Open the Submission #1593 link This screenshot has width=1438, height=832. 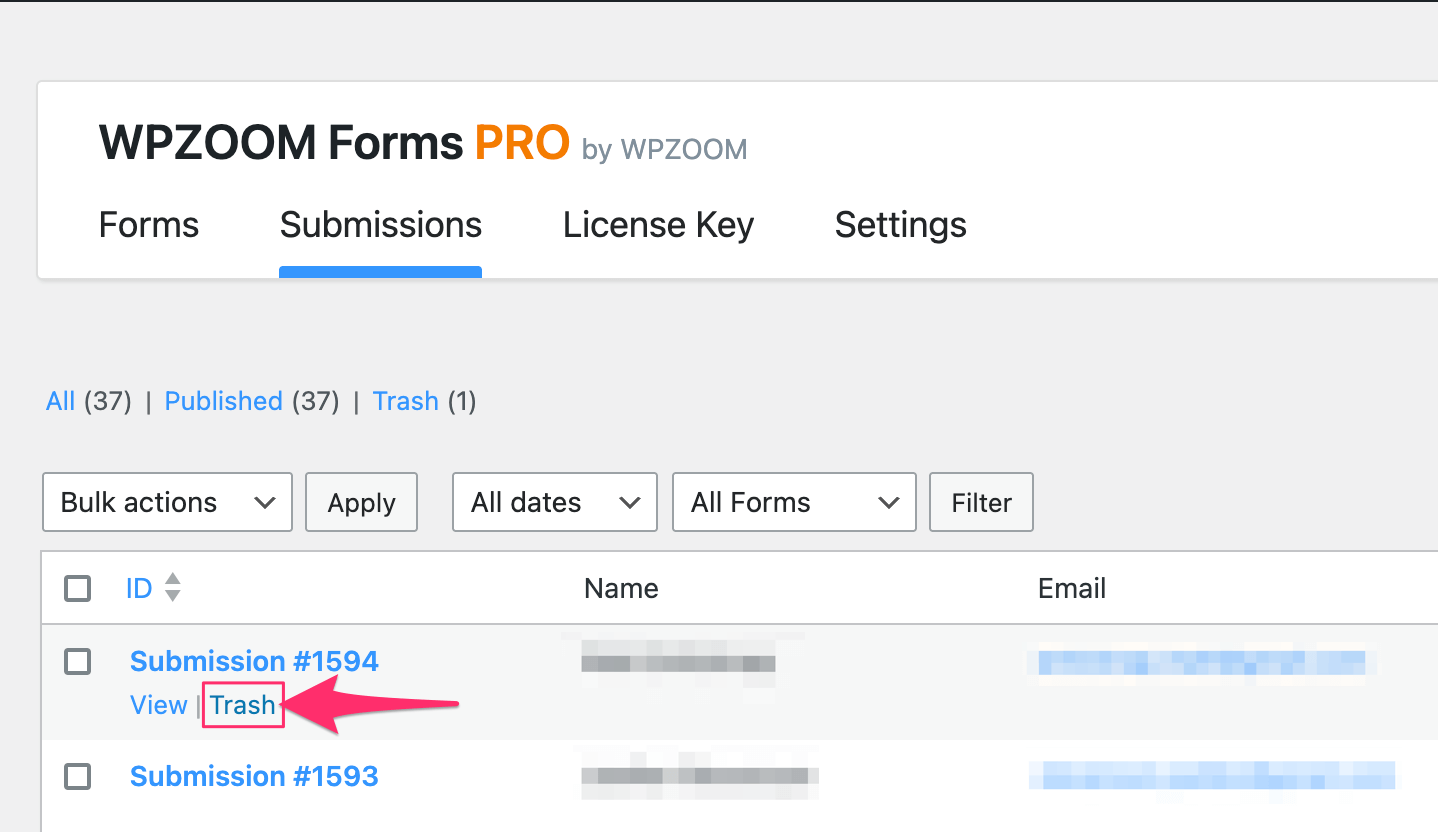[x=254, y=776]
